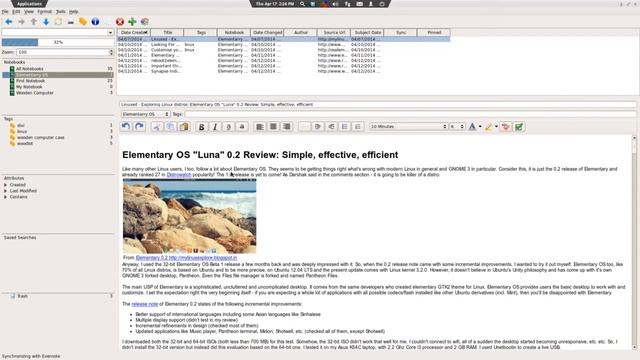640x360 pixels.
Task: Open font color dropdown arrow
Action: click(480, 127)
